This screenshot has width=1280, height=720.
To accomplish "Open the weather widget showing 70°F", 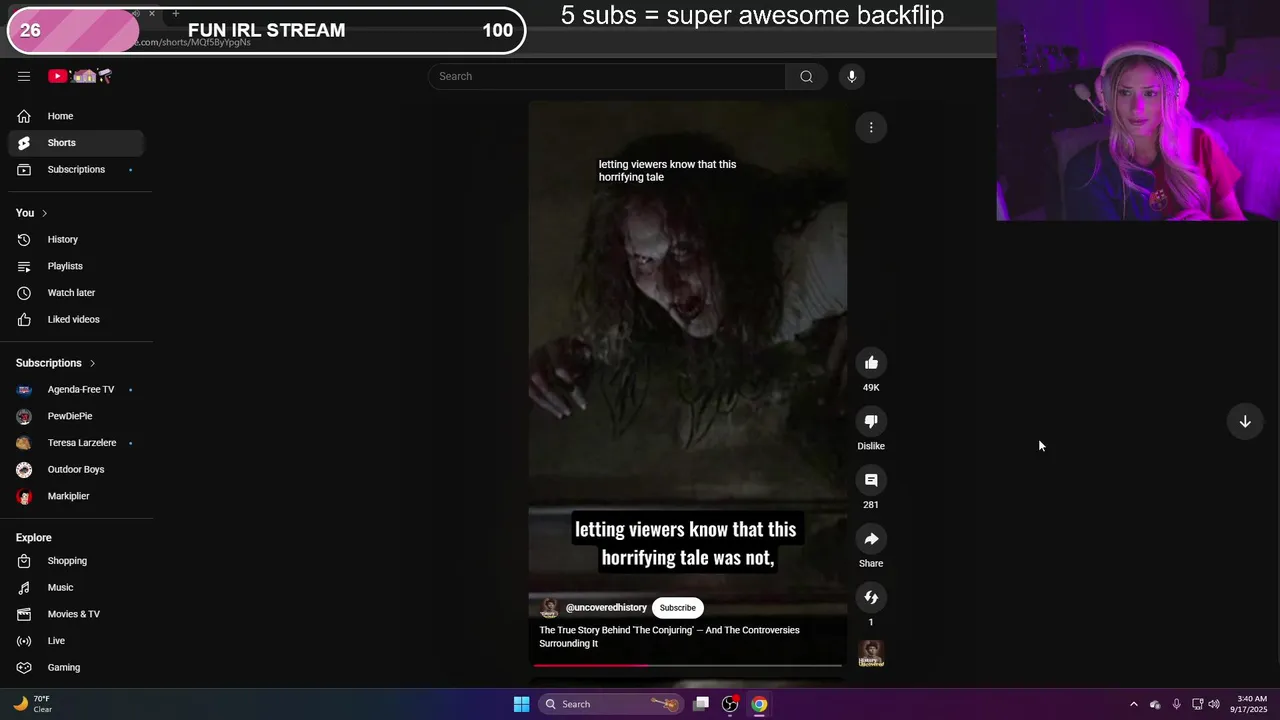I will pyautogui.click(x=33, y=704).
